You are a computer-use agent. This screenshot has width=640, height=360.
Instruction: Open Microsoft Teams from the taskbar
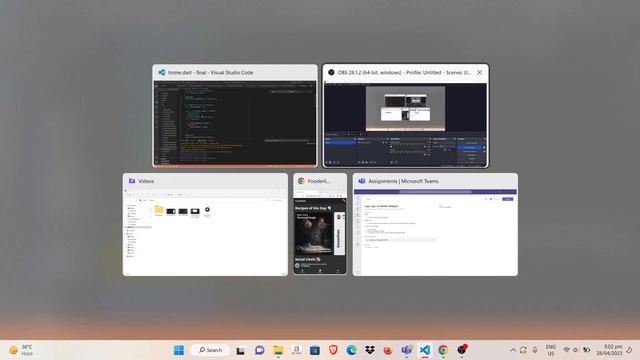coord(407,350)
